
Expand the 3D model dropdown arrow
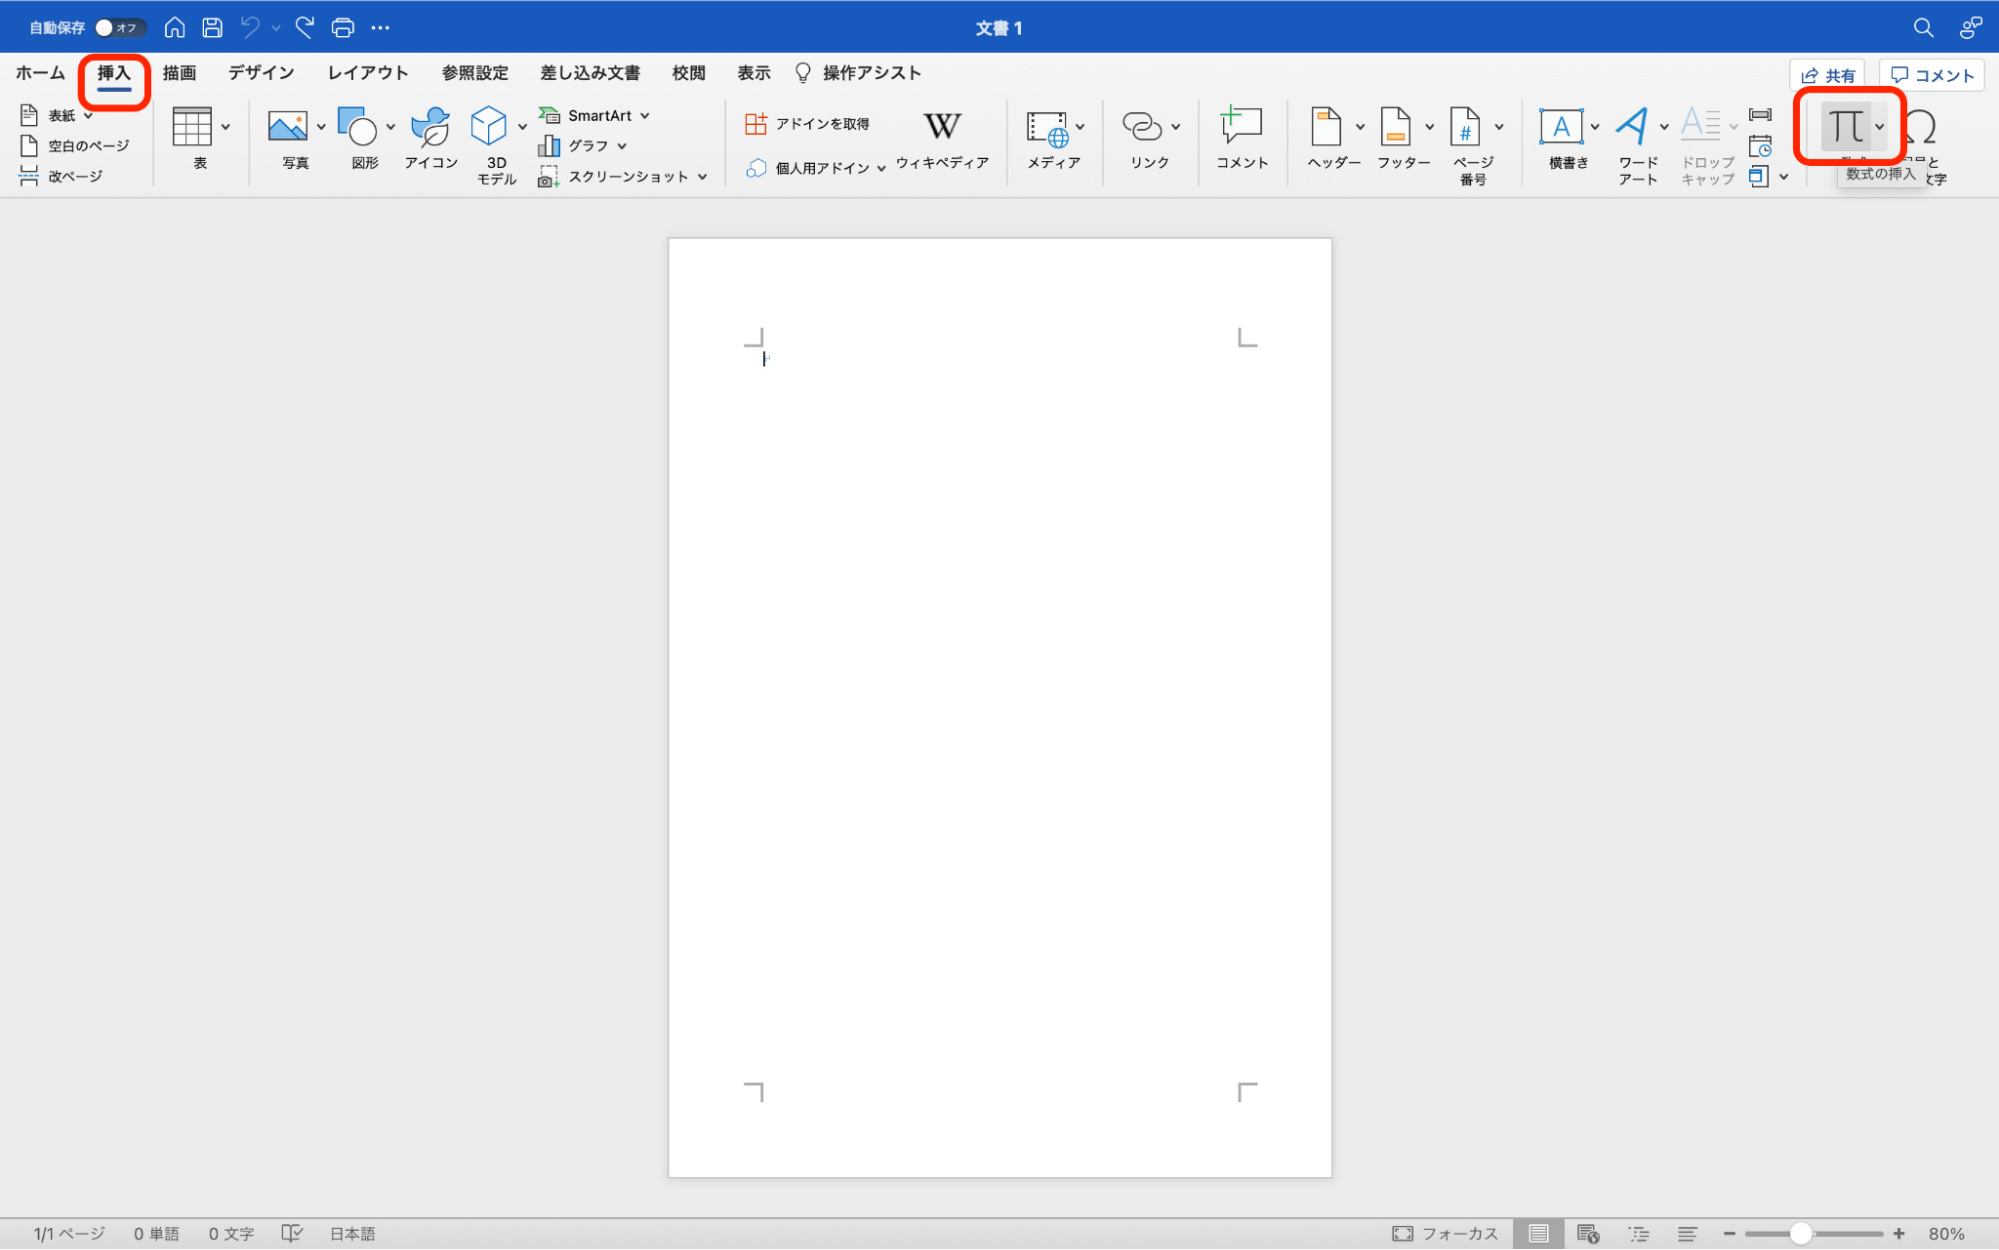point(522,127)
